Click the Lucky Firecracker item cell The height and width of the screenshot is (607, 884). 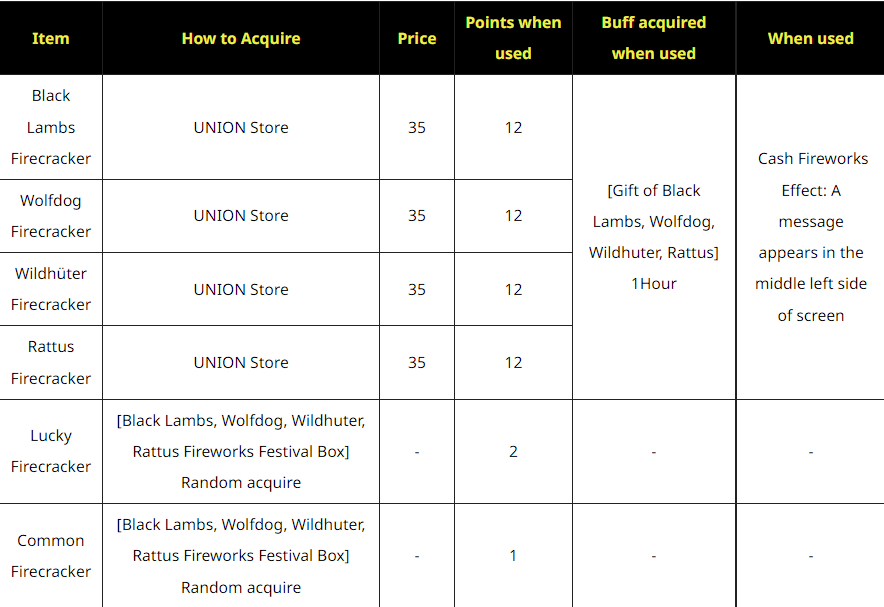pyautogui.click(x=51, y=451)
